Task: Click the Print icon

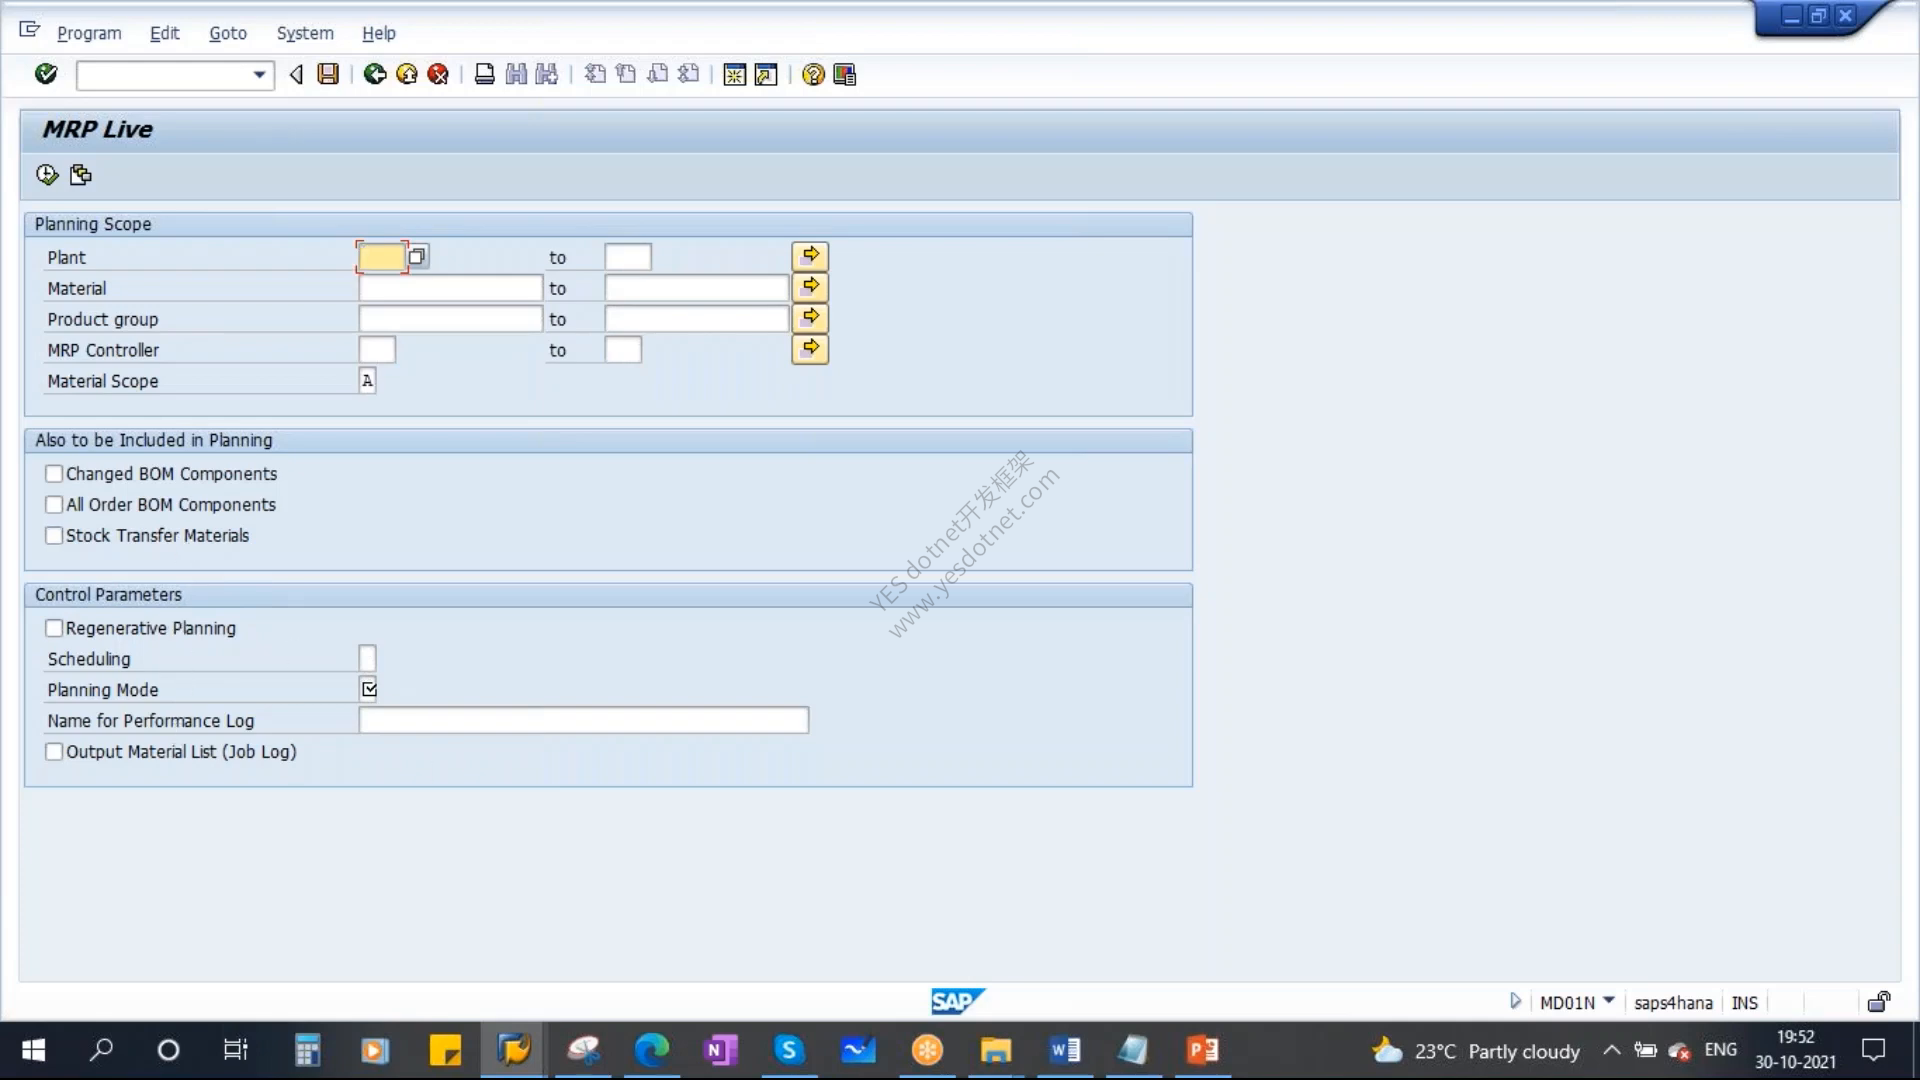Action: [484, 74]
